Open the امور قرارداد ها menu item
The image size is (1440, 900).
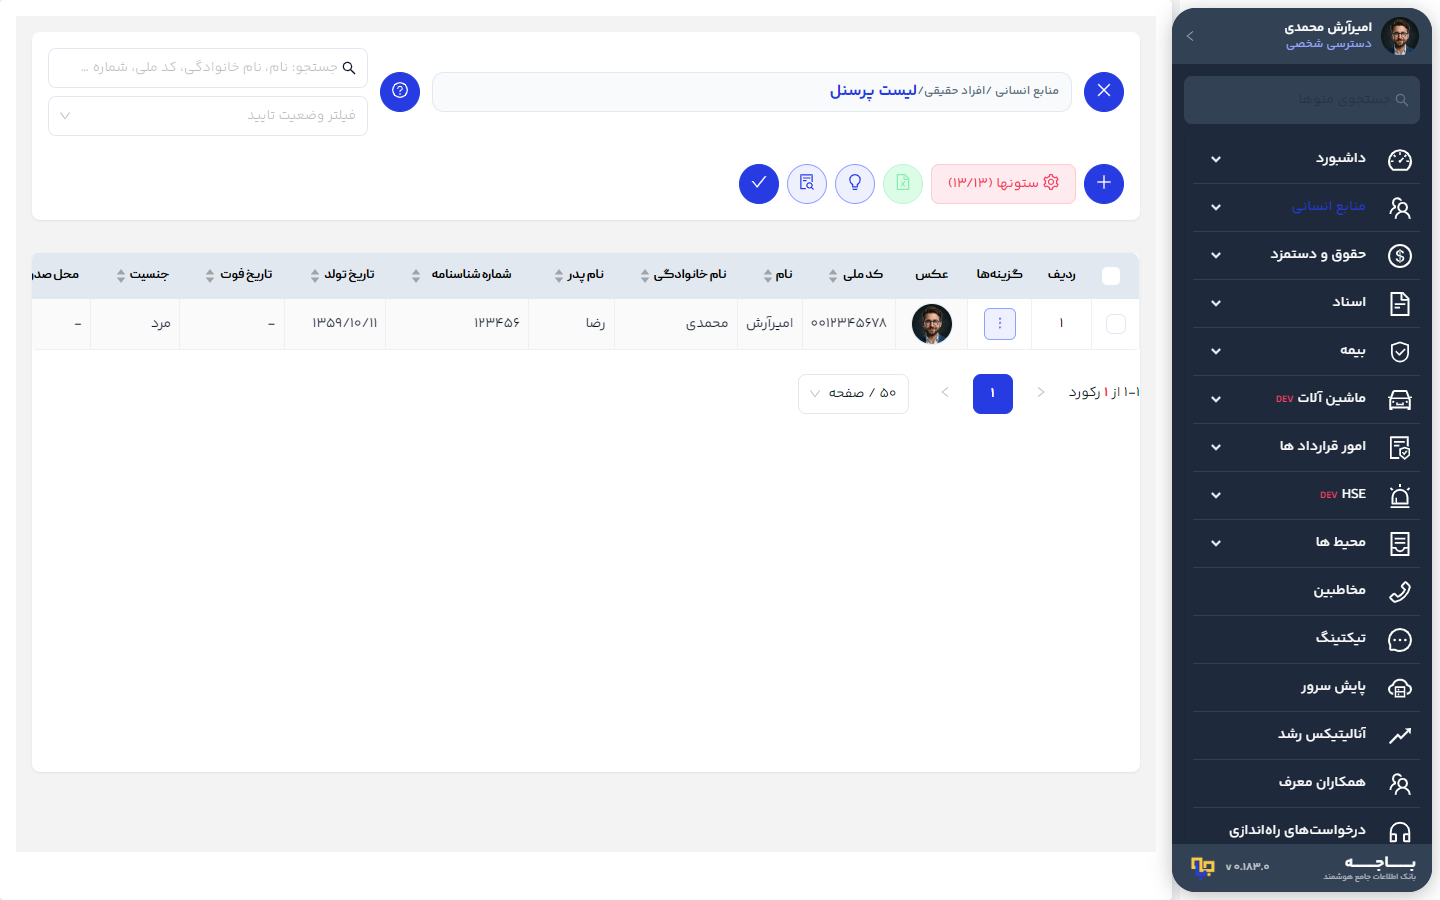(1306, 447)
